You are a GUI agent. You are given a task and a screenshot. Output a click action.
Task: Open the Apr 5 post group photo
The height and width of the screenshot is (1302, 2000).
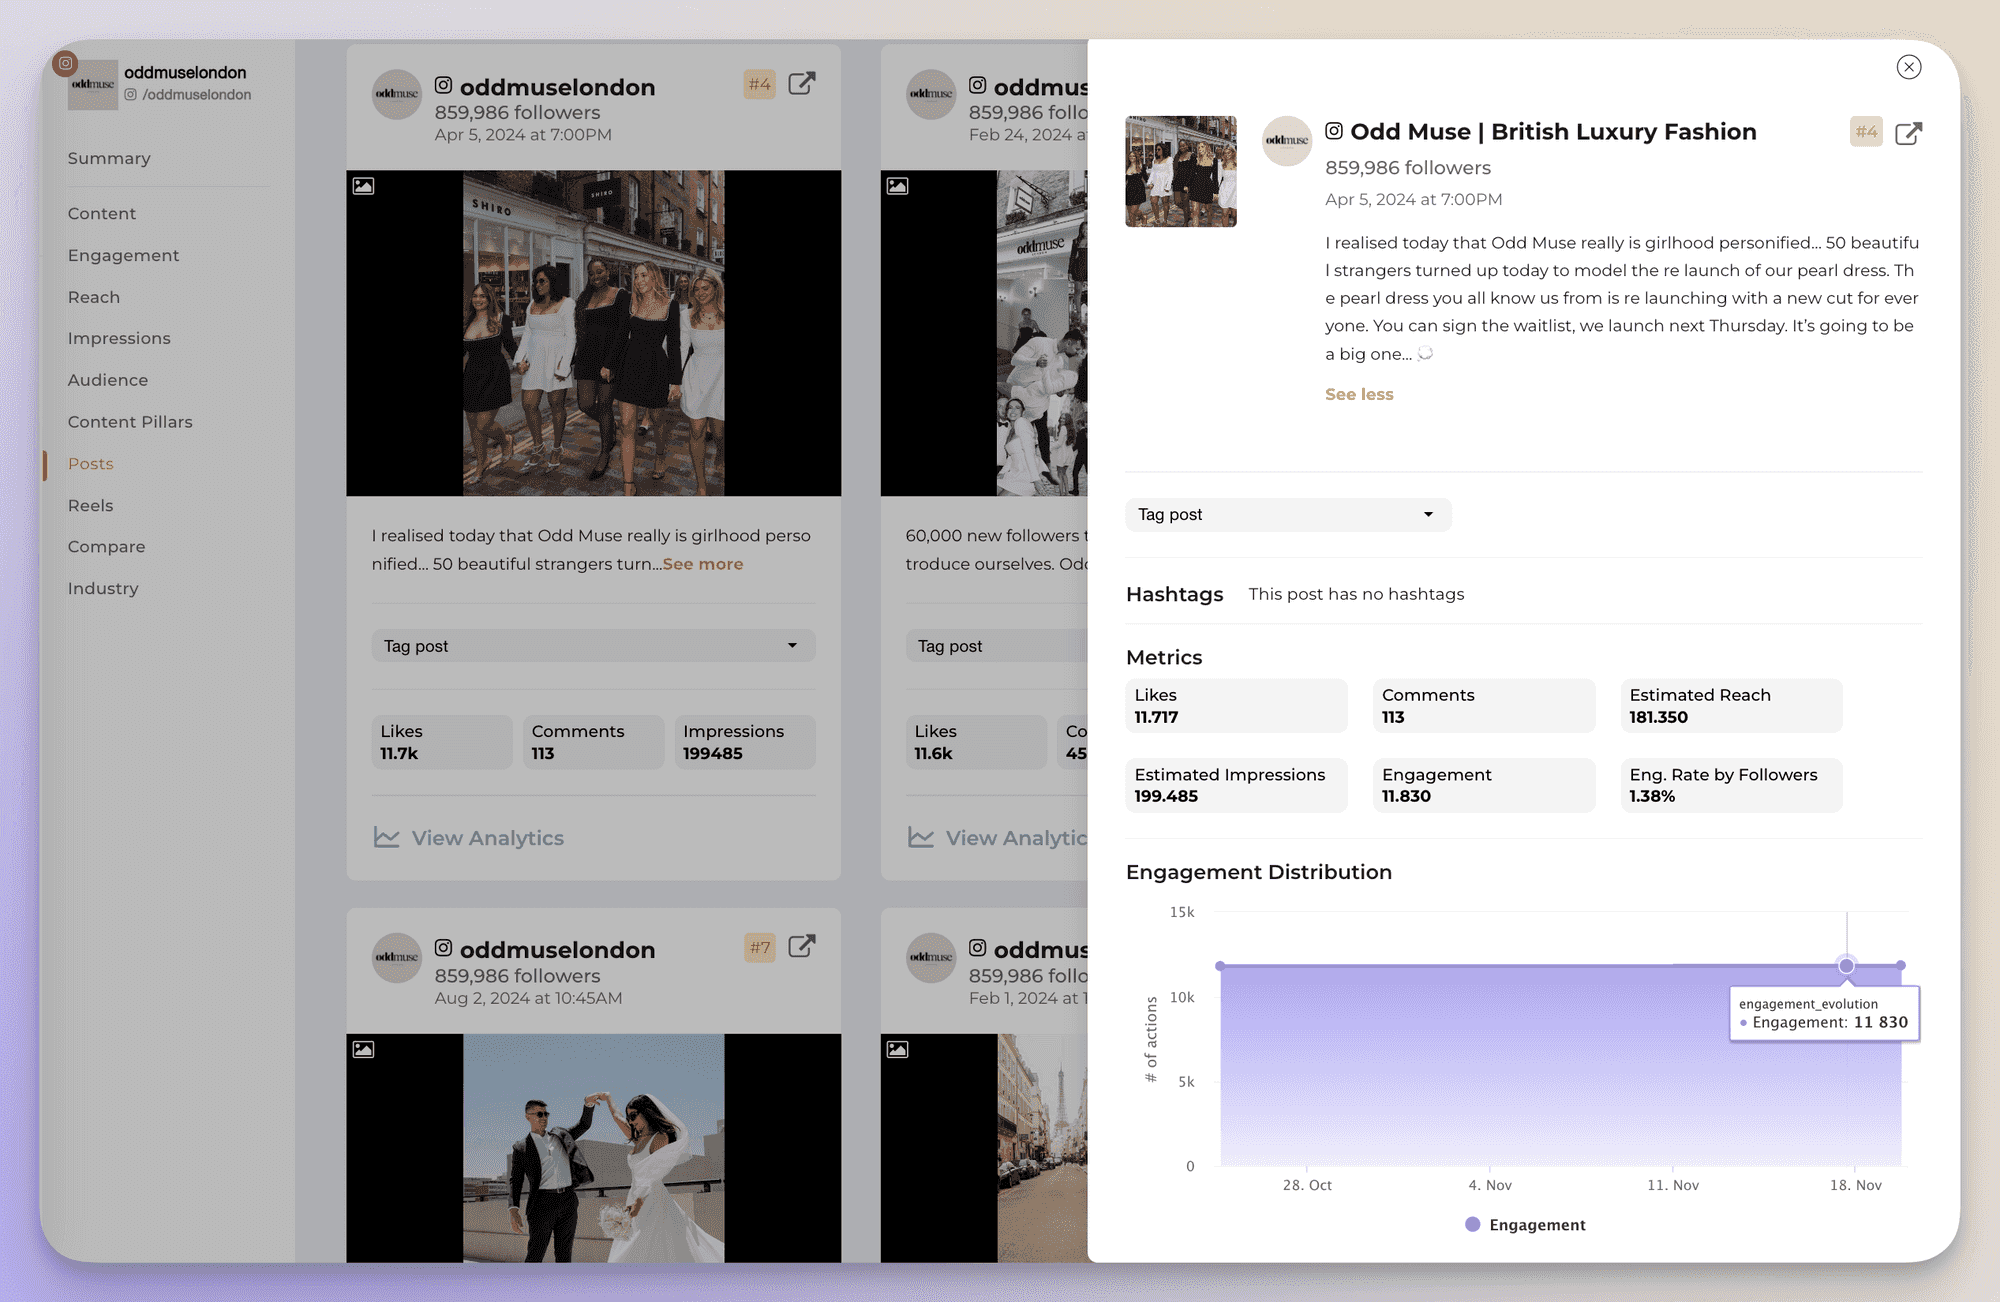tap(594, 333)
